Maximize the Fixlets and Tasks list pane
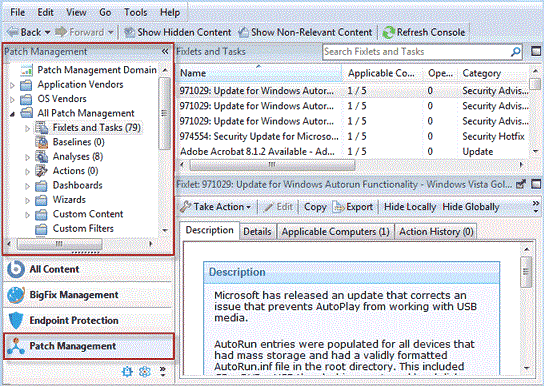Viewport: 544px width, 386px height. coord(536,52)
